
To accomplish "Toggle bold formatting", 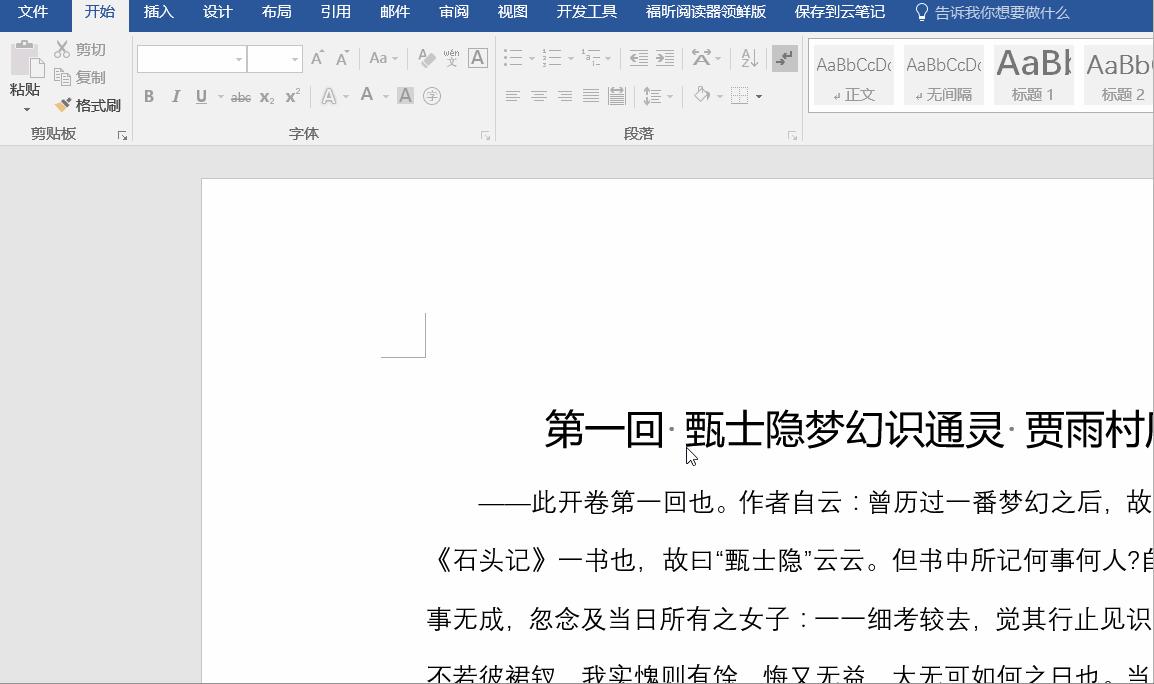I will tap(149, 96).
